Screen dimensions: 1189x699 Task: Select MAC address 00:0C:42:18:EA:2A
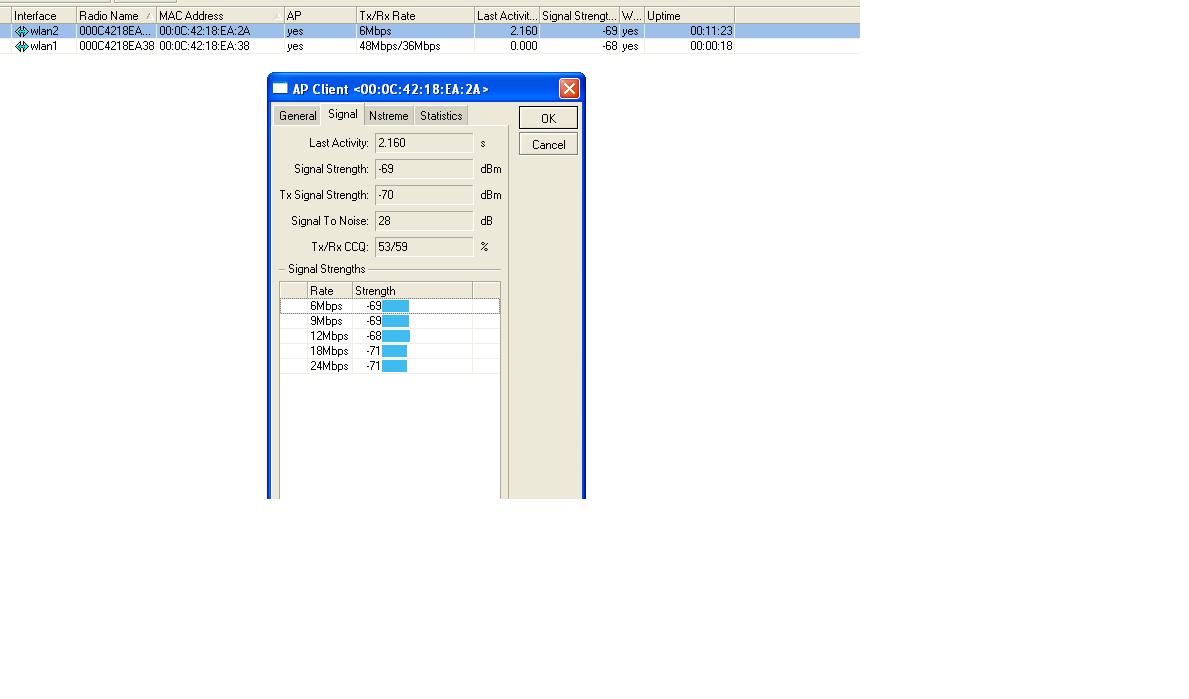(205, 31)
